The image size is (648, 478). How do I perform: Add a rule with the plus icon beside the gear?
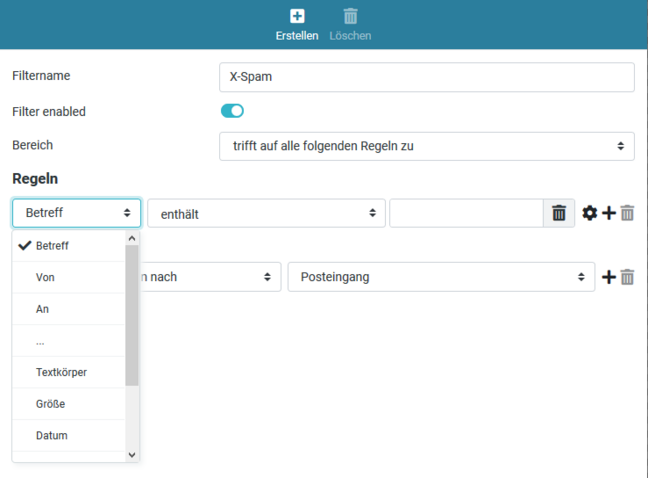coord(609,213)
